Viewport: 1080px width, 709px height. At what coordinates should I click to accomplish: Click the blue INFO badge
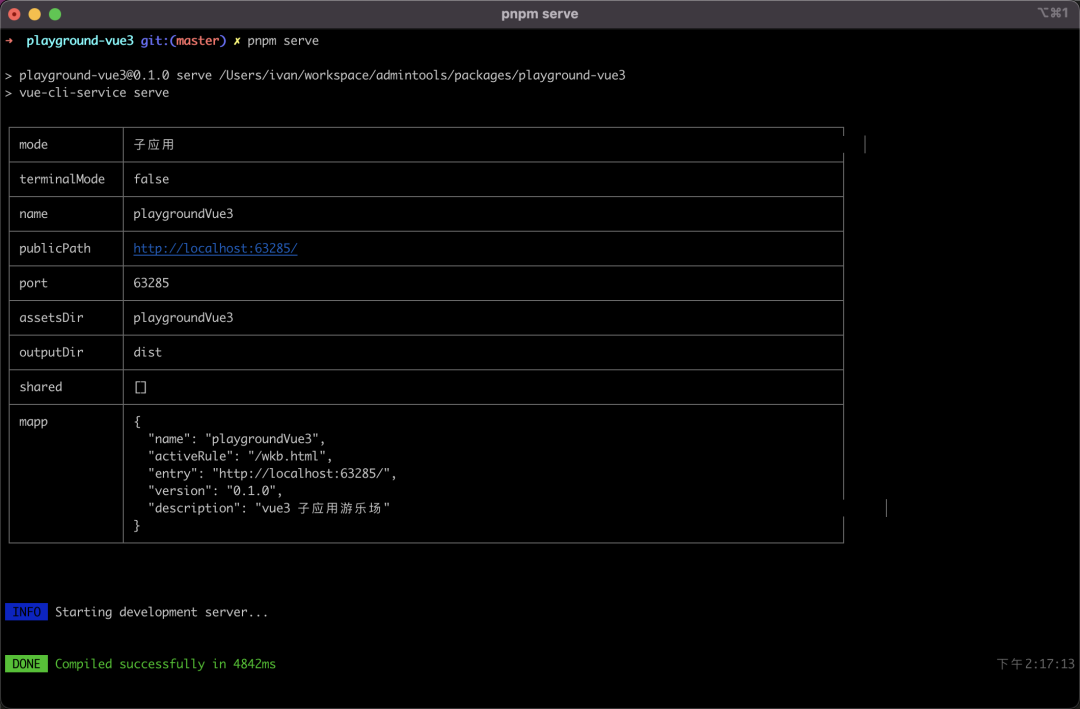pyautogui.click(x=26, y=612)
